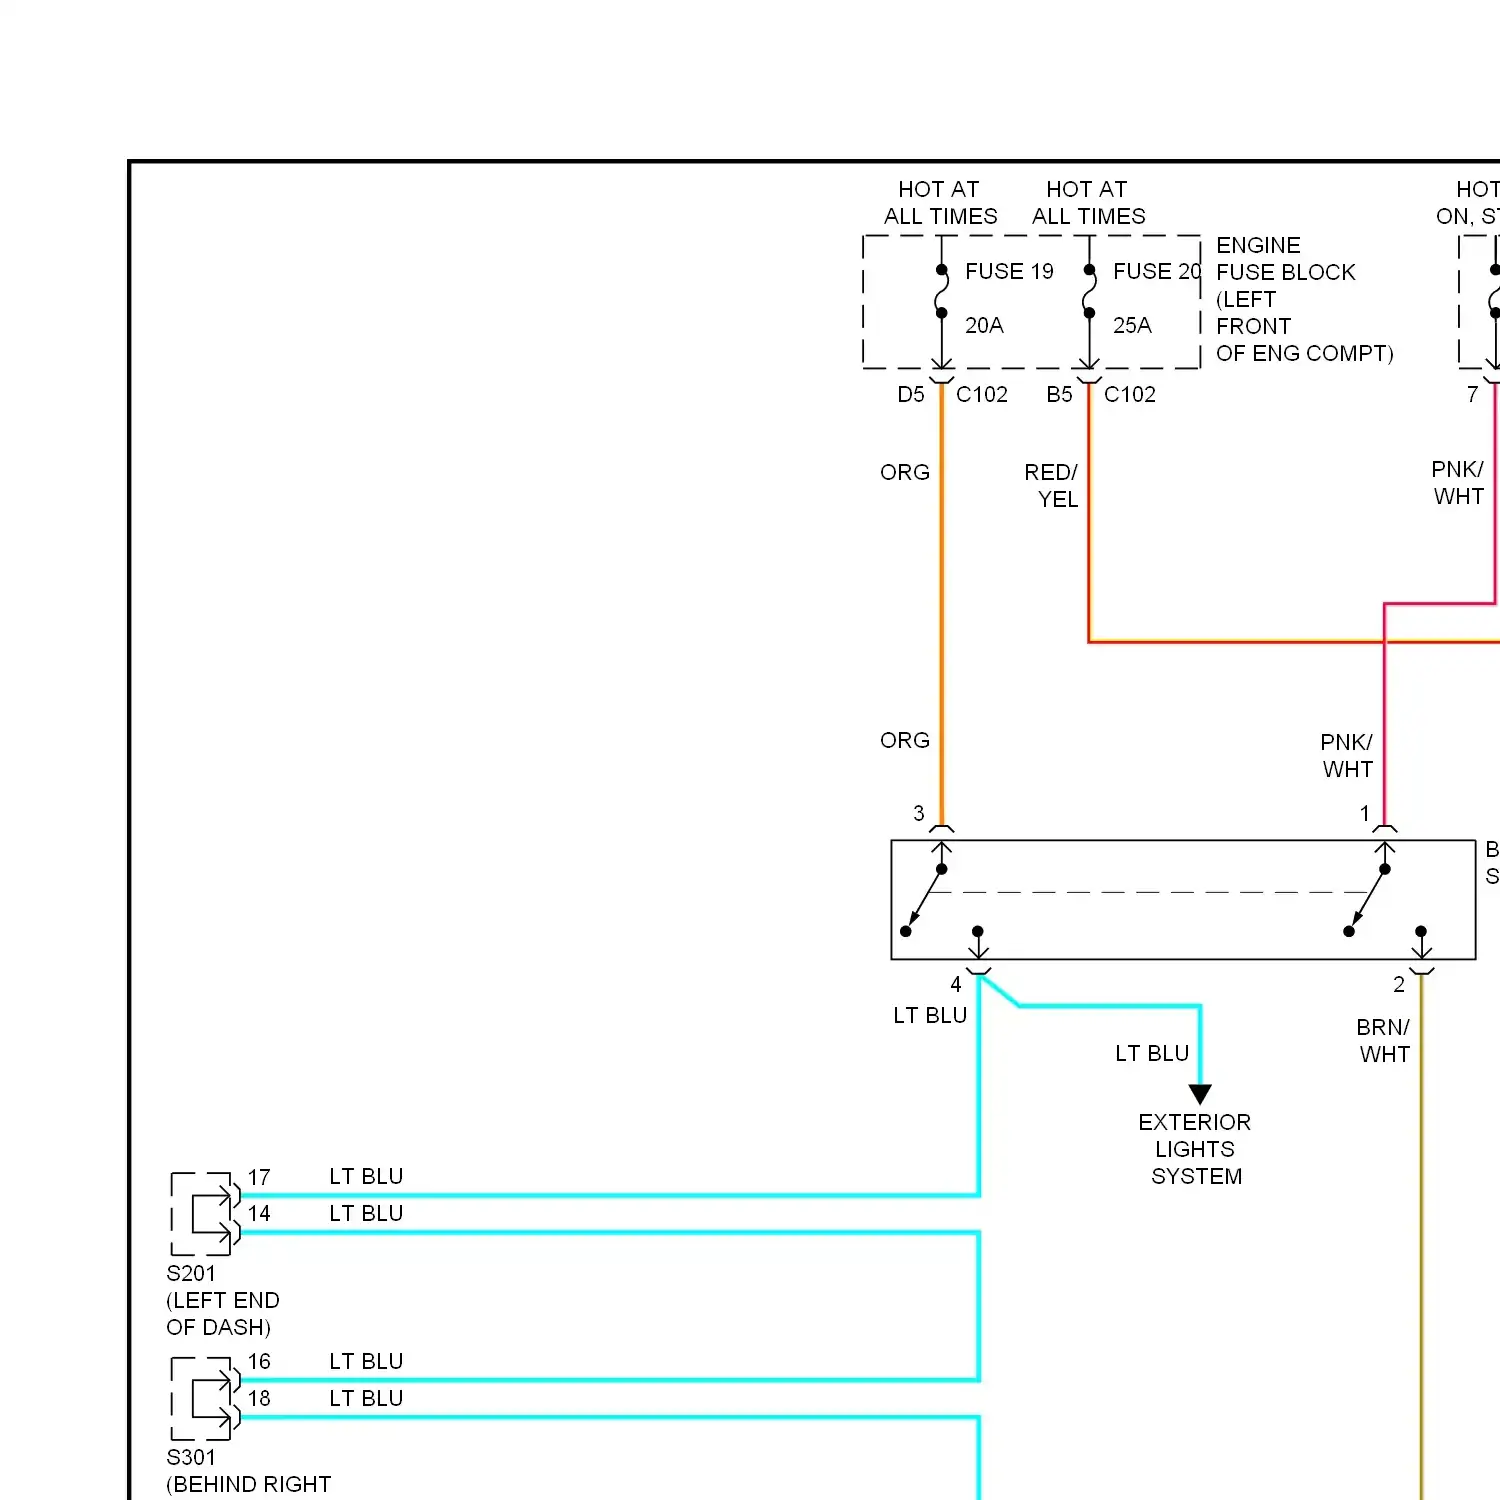Click the PNK/WHT label above terminal 1

[1347, 756]
